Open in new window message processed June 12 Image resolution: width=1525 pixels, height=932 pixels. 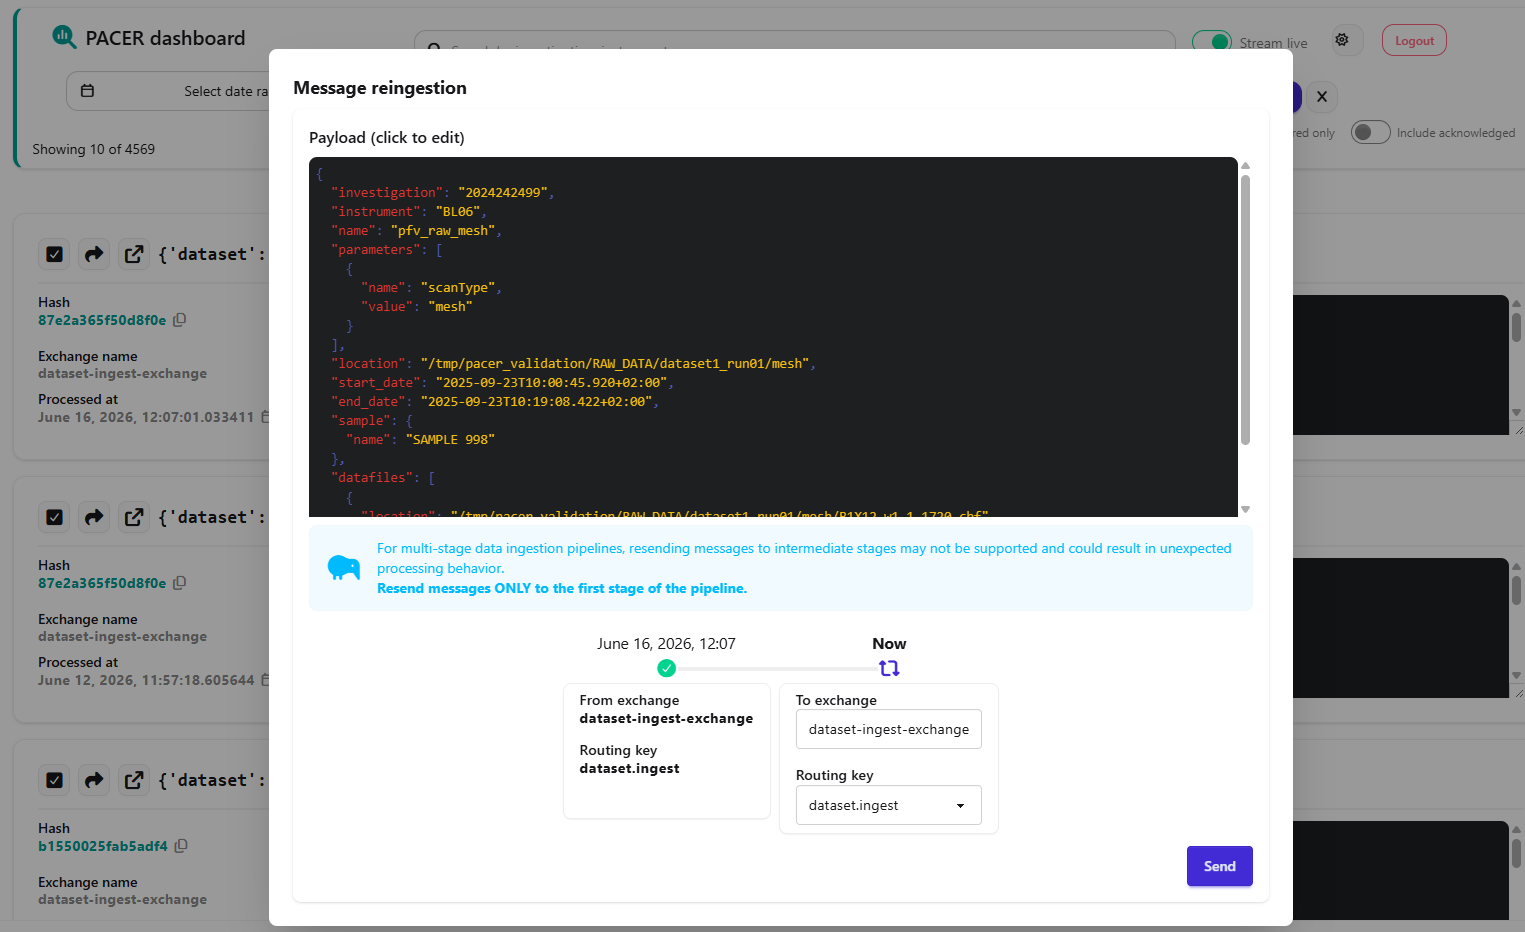(134, 517)
